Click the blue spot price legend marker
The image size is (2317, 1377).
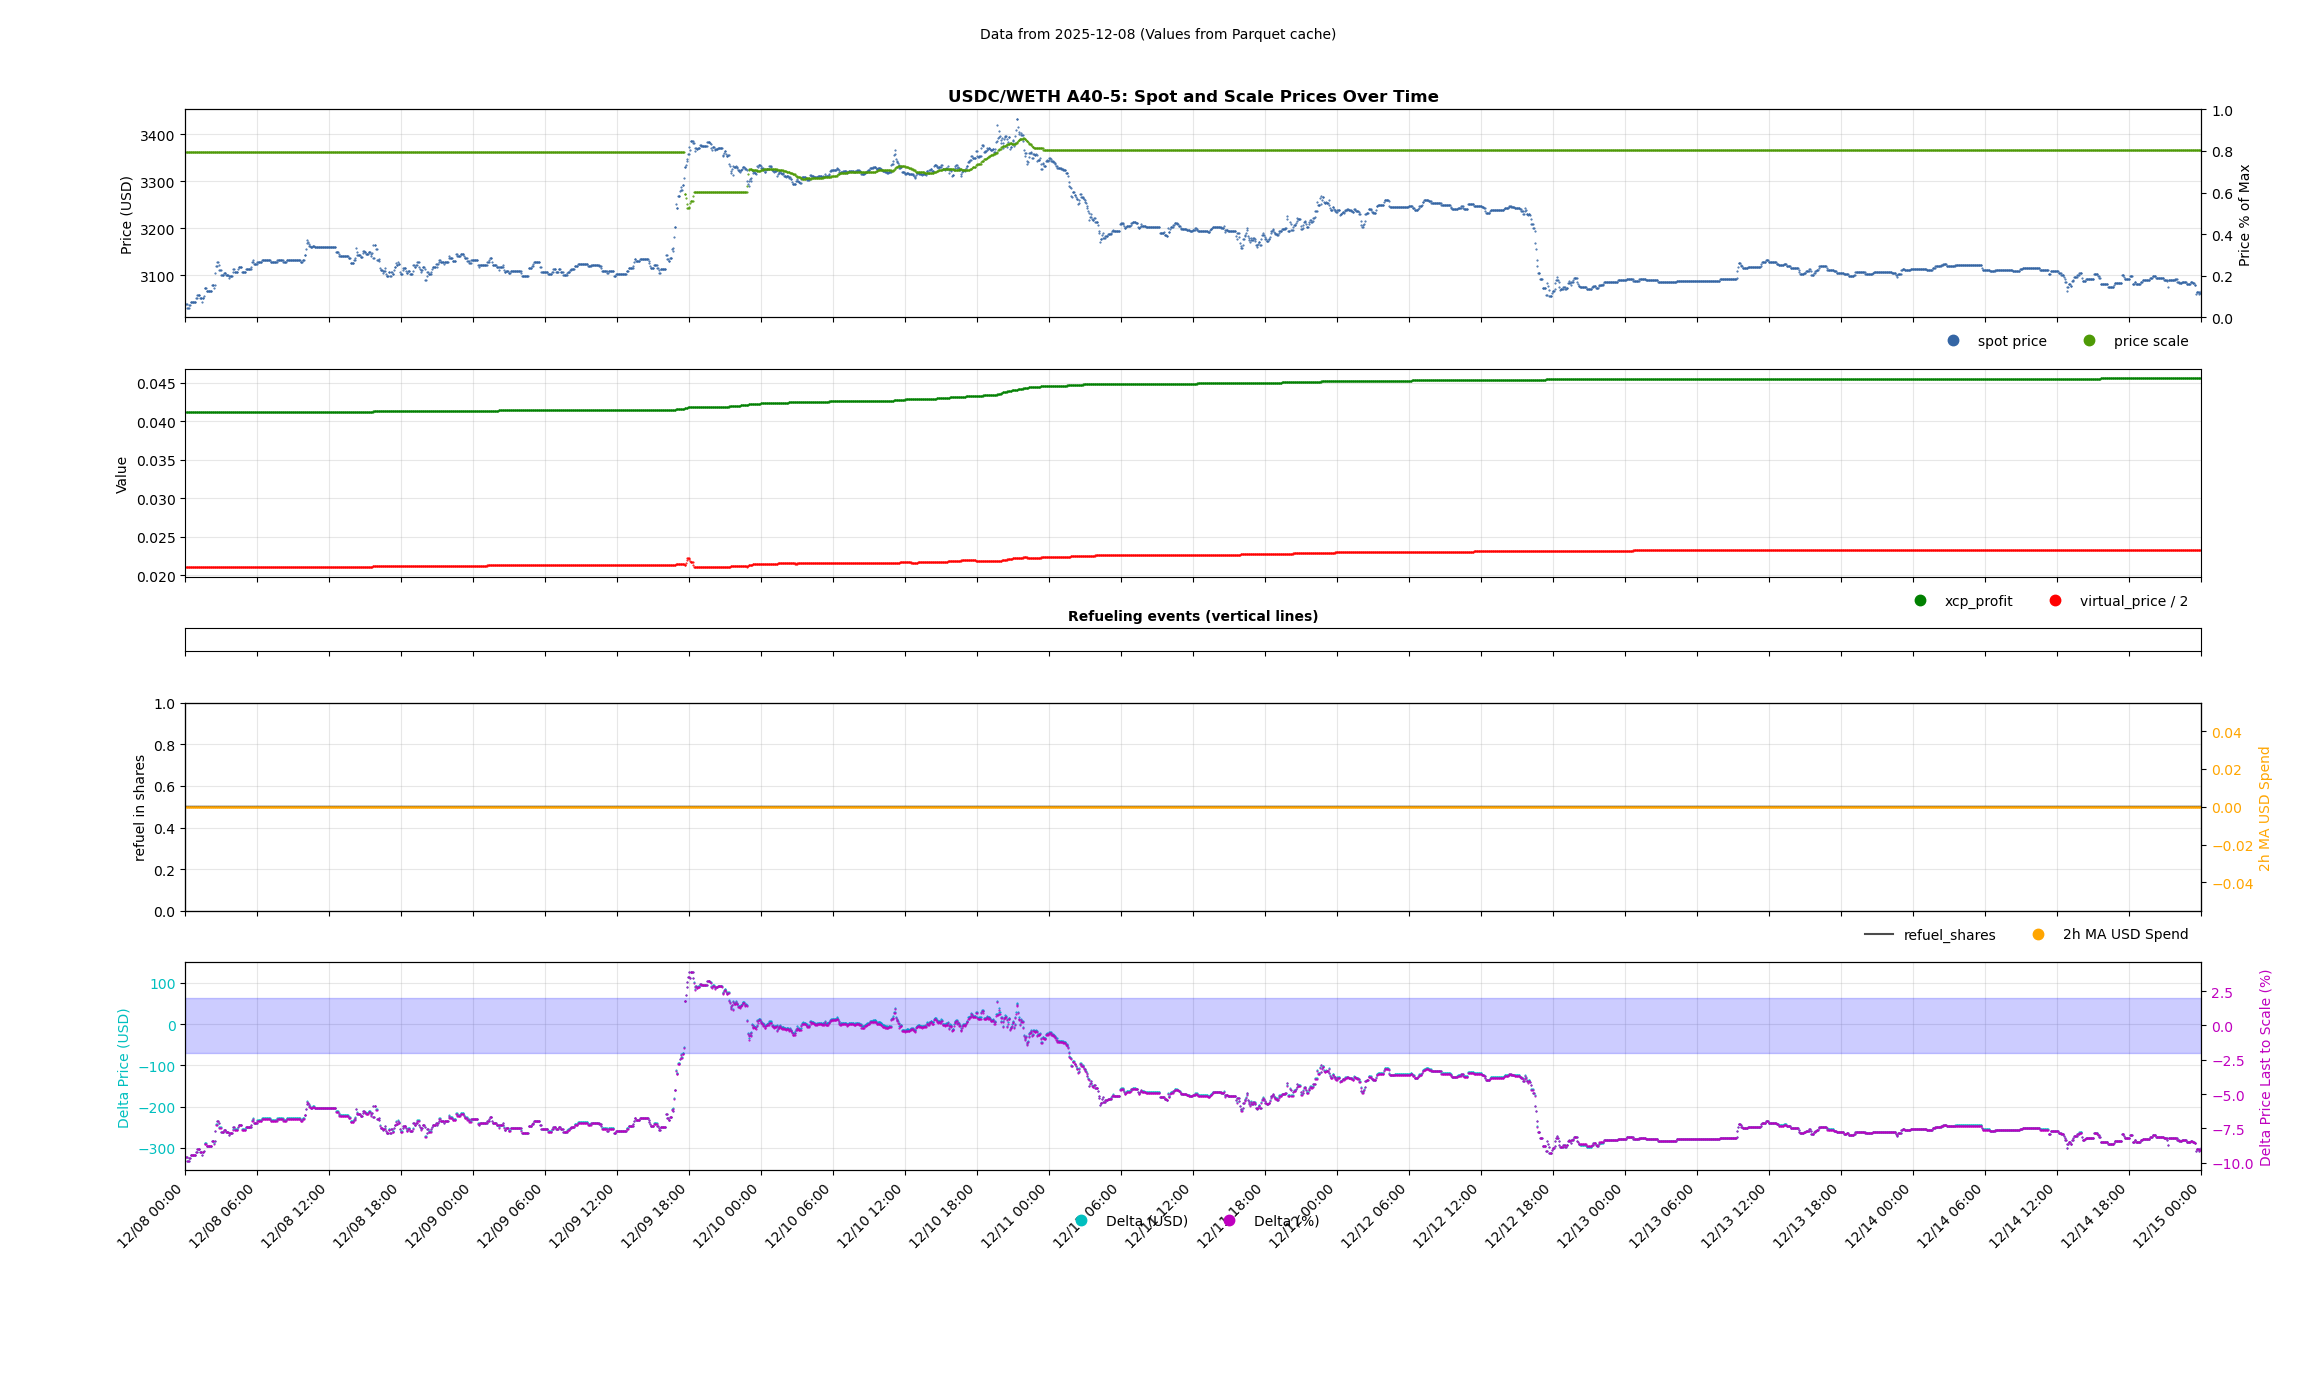[1953, 341]
